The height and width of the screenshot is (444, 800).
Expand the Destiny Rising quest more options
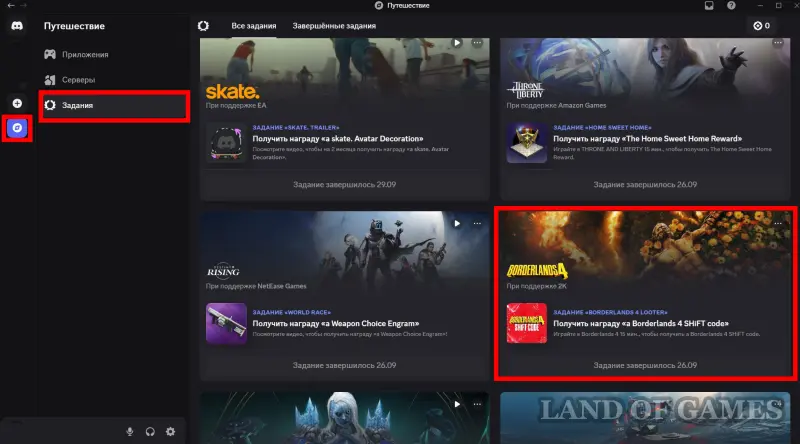477,223
